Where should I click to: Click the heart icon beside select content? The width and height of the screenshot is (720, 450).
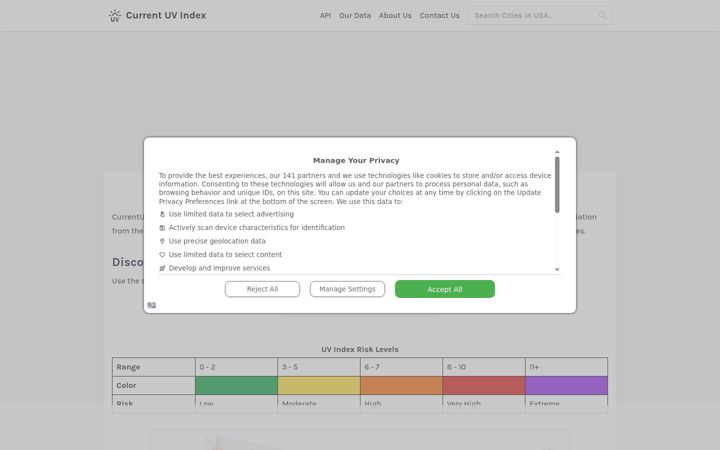point(162,254)
